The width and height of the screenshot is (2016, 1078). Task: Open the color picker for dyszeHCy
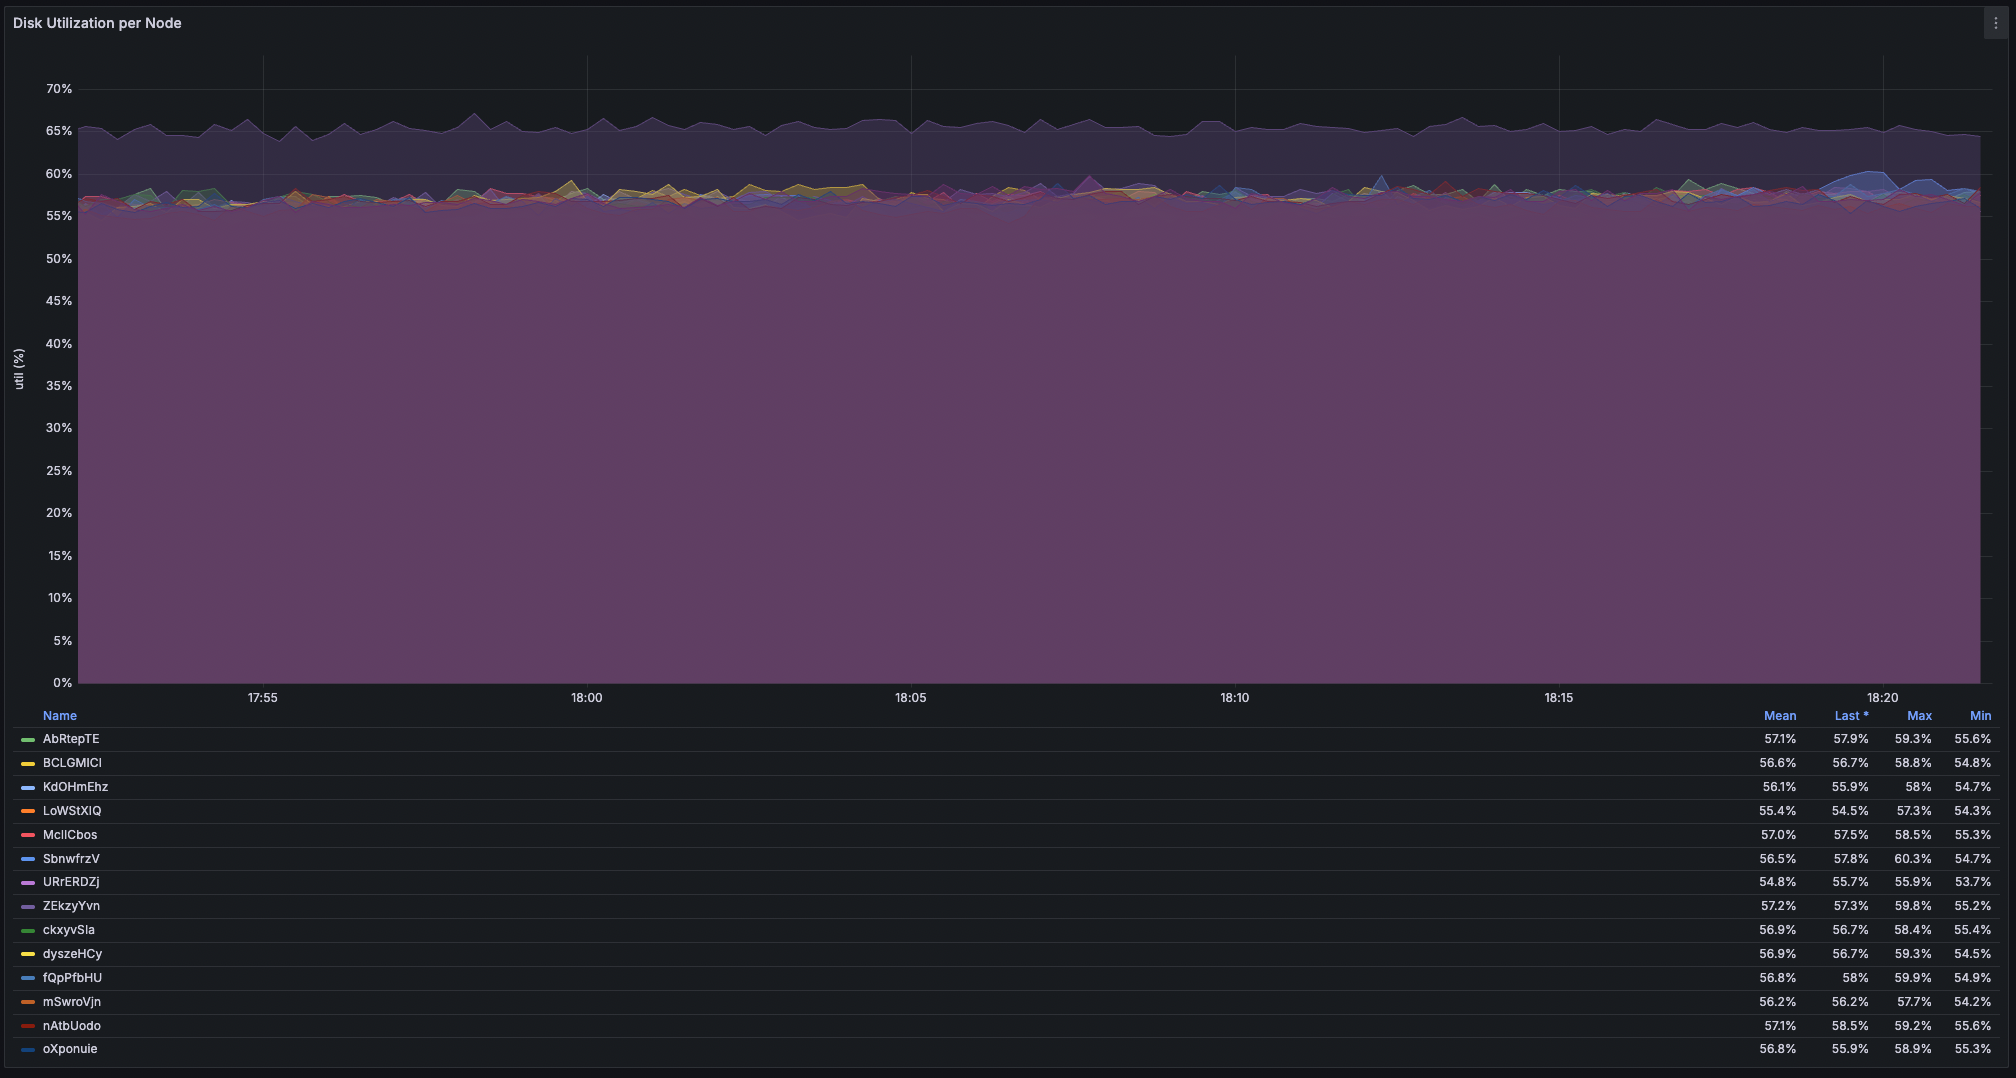(x=26, y=954)
